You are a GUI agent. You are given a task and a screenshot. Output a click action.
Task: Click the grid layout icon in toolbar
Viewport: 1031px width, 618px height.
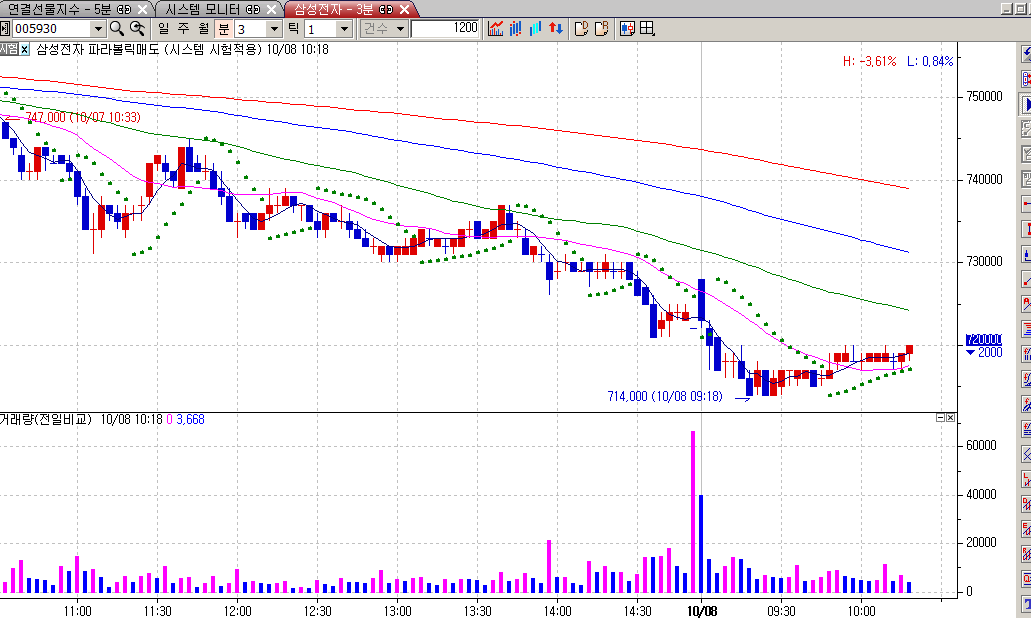tap(647, 28)
